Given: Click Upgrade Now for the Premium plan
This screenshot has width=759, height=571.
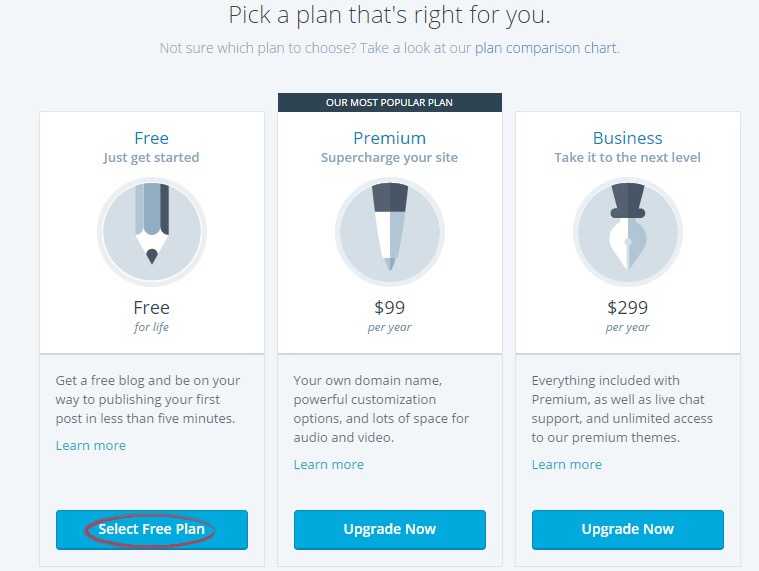Looking at the screenshot, I should [389, 529].
